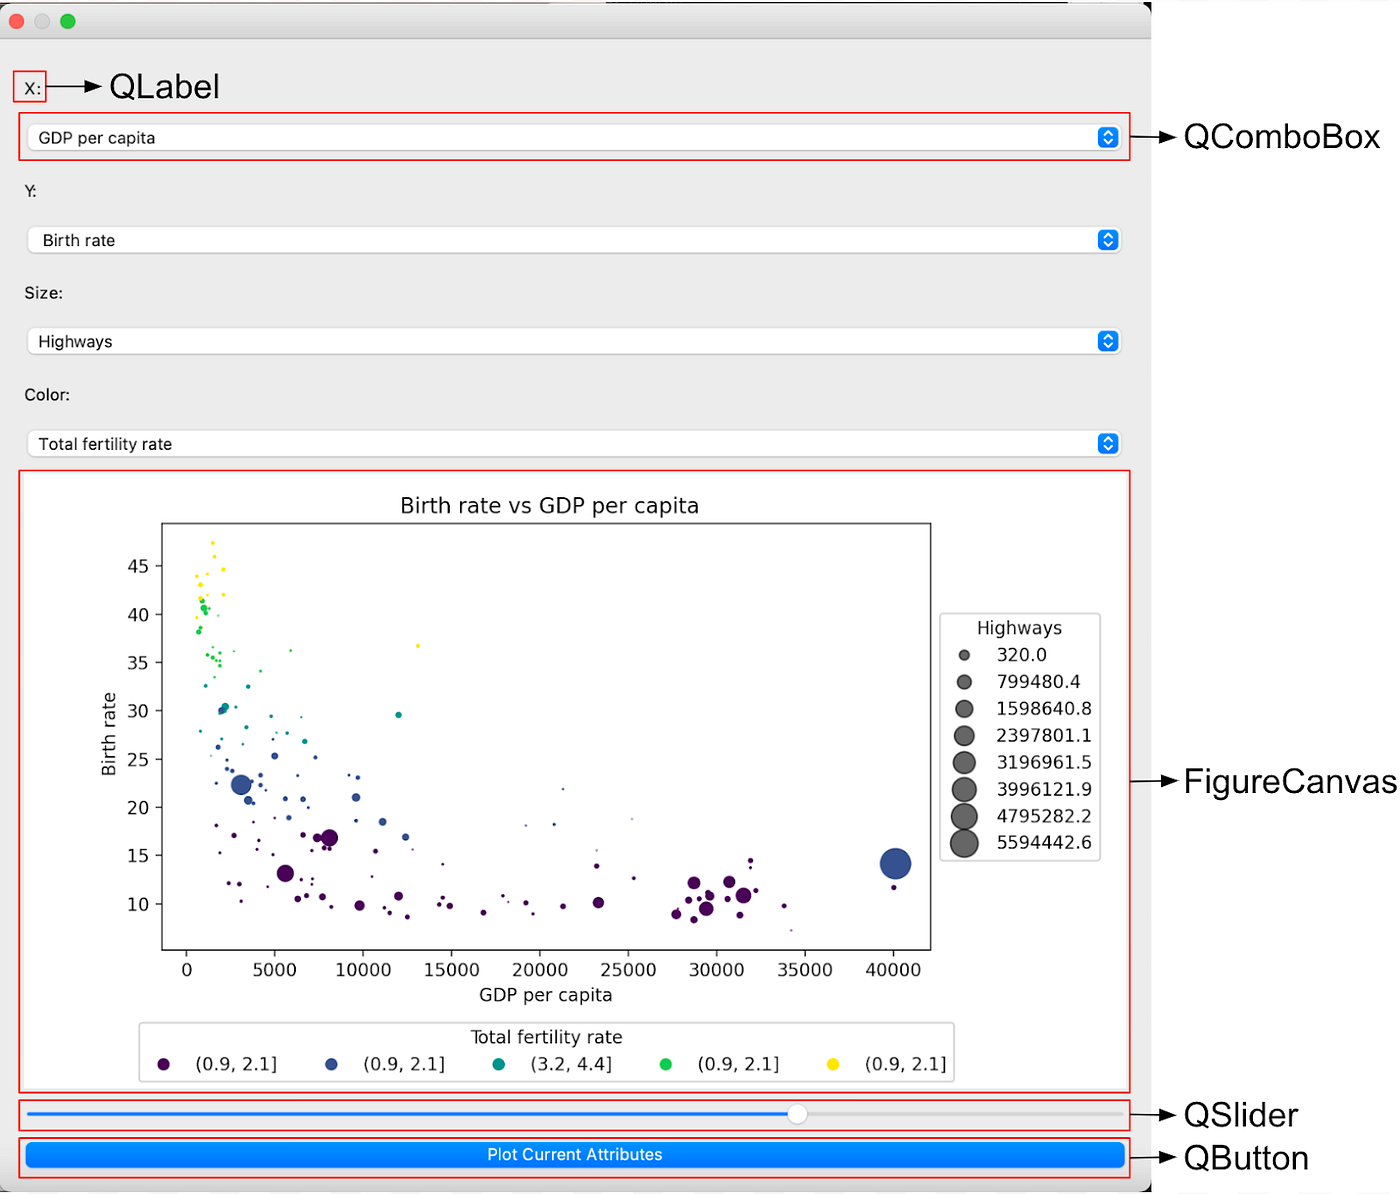
Task: Click the X: label above the first dropdown
Action: (x=29, y=87)
